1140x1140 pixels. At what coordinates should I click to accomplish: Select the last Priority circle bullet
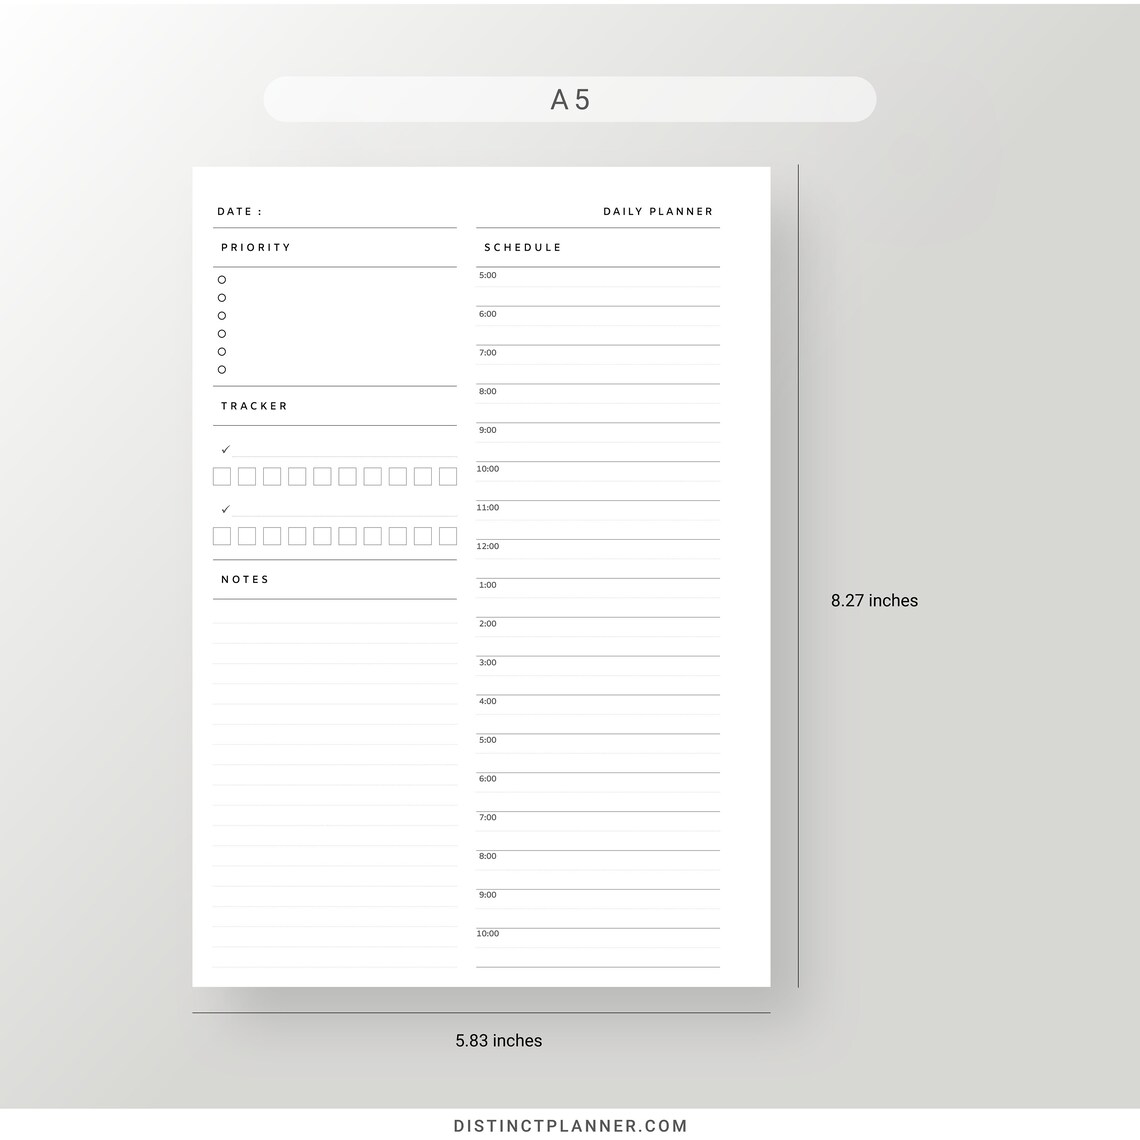(221, 369)
